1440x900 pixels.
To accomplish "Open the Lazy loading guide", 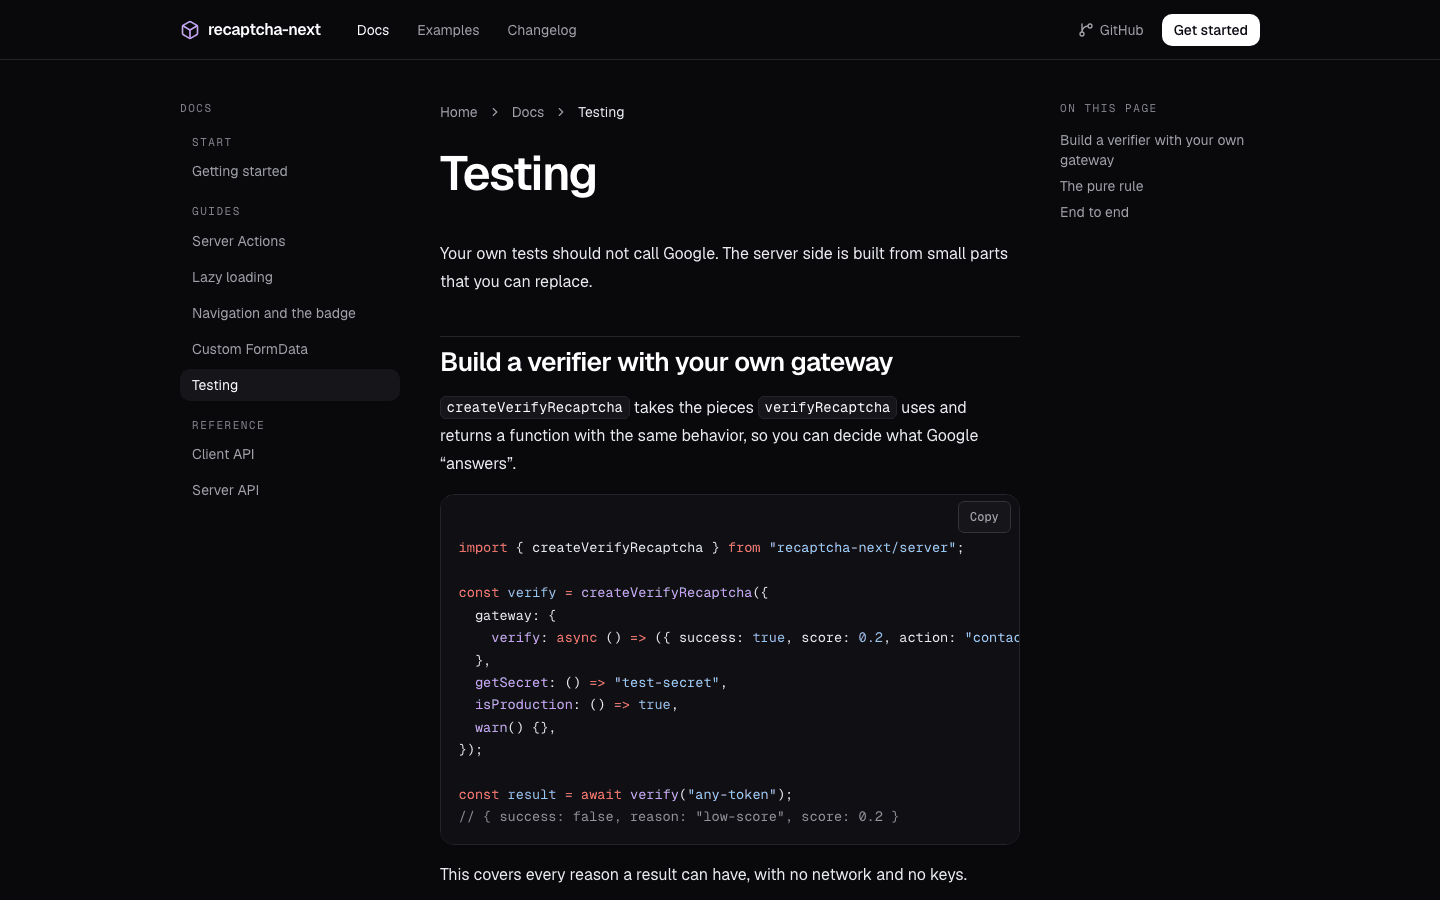I will pyautogui.click(x=290, y=277).
